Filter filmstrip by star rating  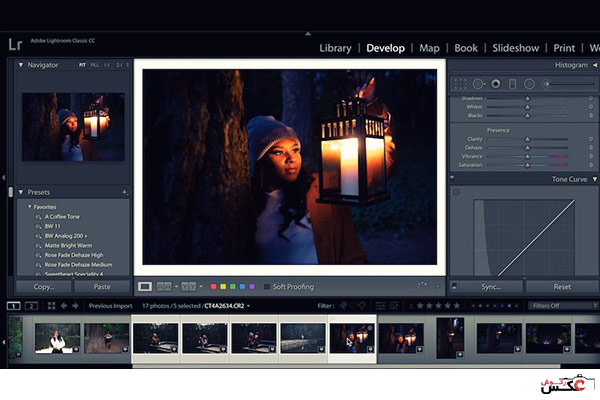coord(438,306)
